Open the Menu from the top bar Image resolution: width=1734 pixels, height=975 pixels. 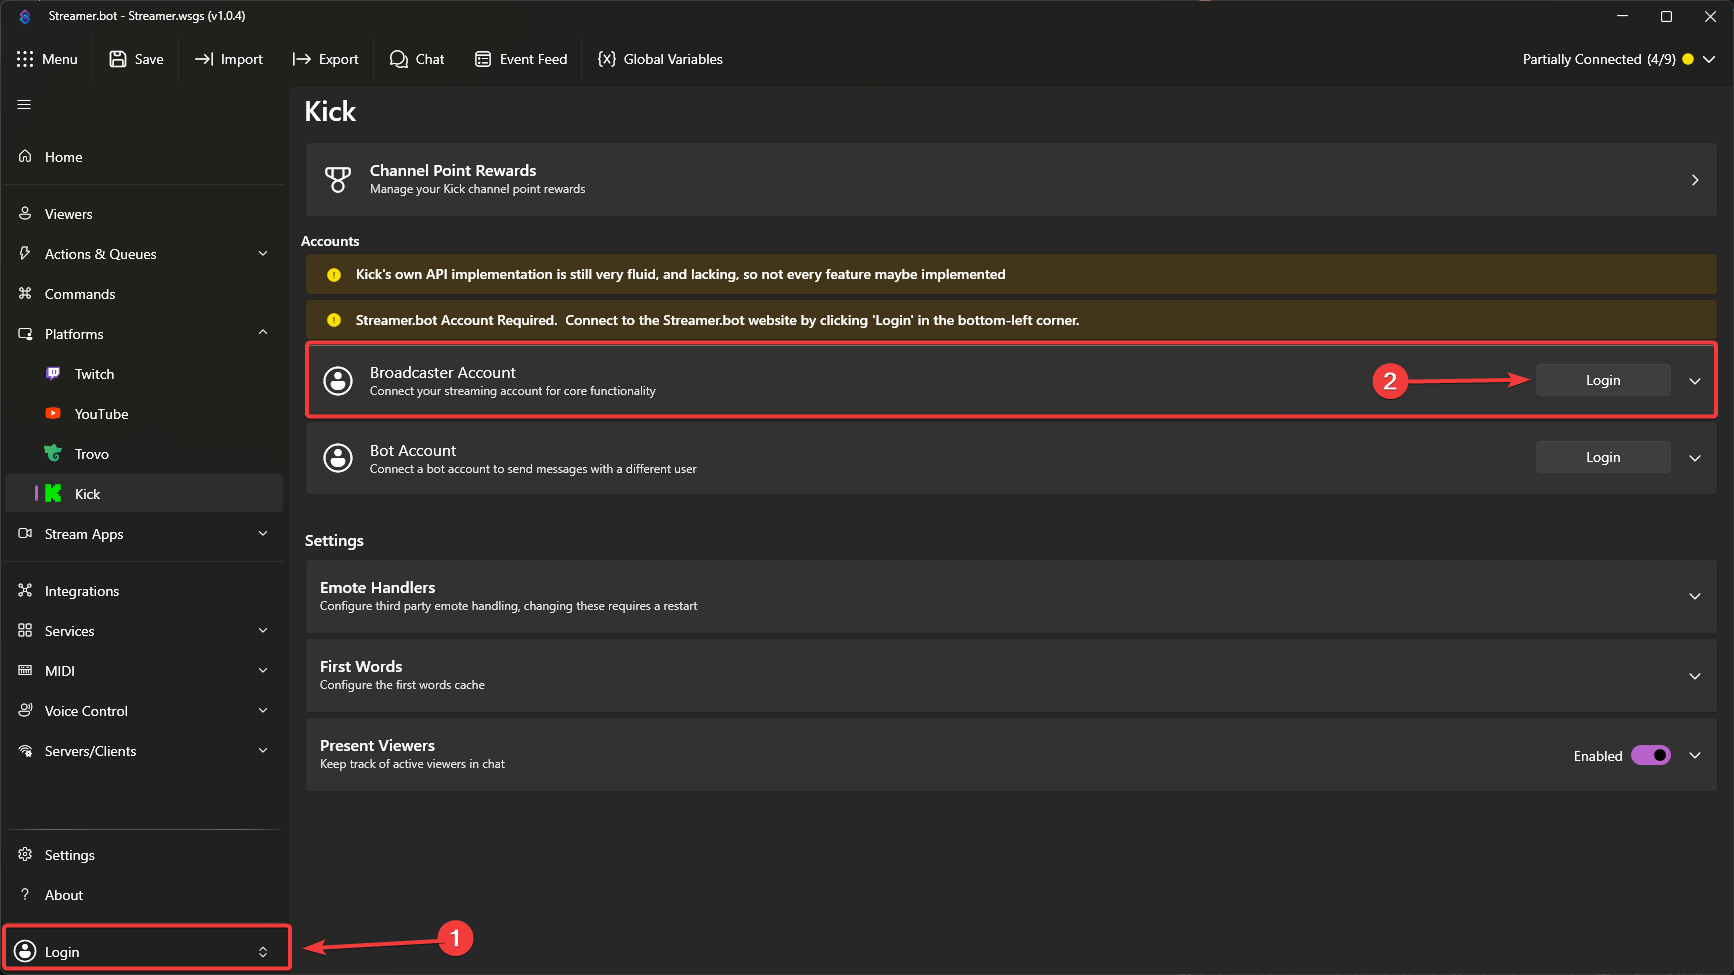coord(47,59)
